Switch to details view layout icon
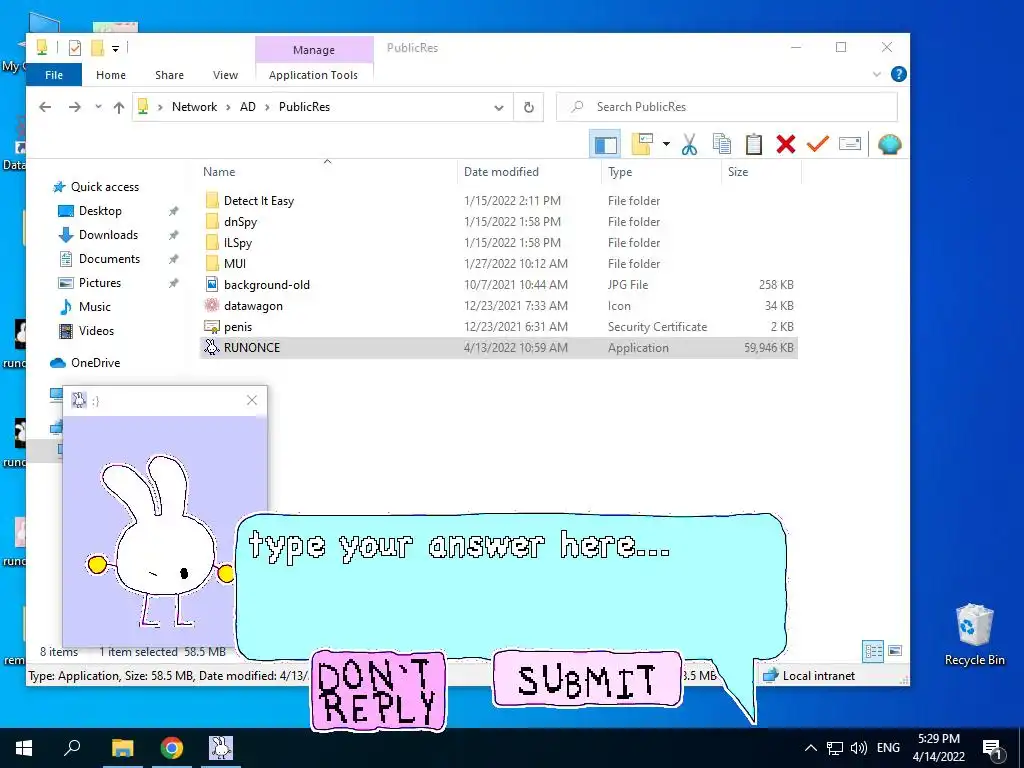The image size is (1024, 768). click(x=873, y=650)
